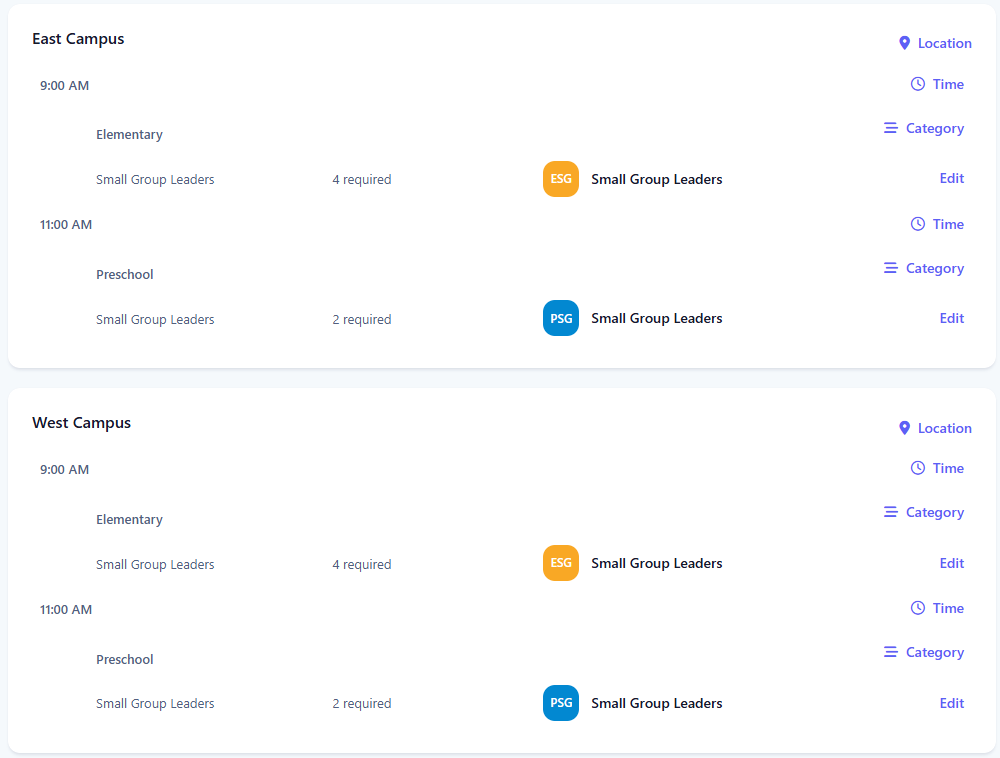Click the 11:00 AM label under West Campus
The image size is (1000, 758).
click(x=66, y=609)
